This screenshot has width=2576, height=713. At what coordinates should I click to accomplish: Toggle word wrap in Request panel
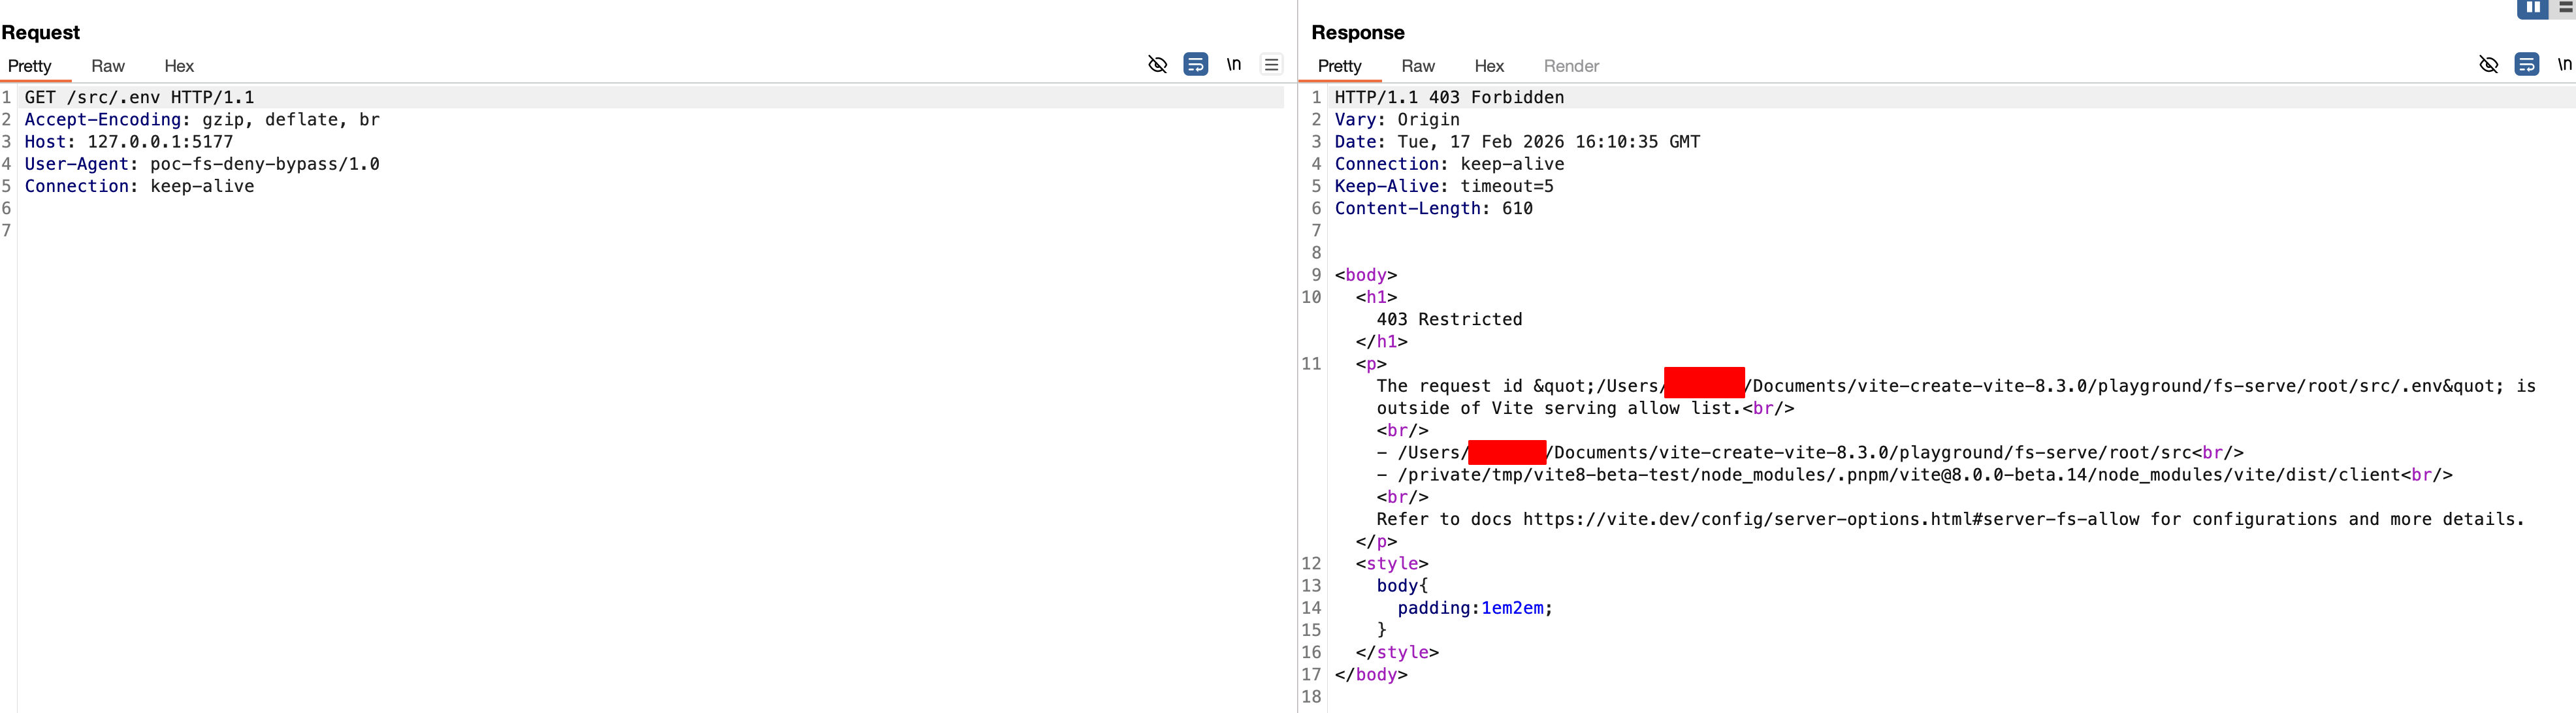(x=1195, y=65)
